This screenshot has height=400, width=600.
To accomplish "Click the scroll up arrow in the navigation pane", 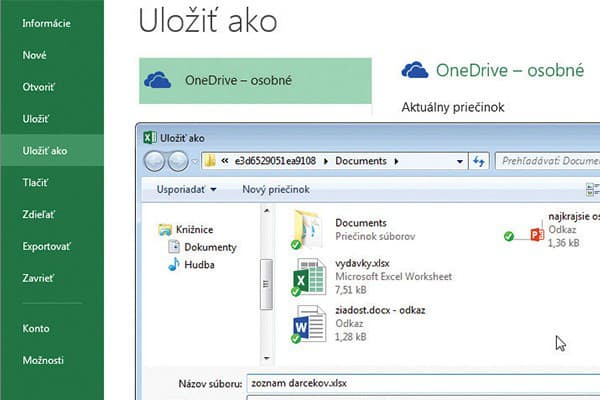I will 267,211.
